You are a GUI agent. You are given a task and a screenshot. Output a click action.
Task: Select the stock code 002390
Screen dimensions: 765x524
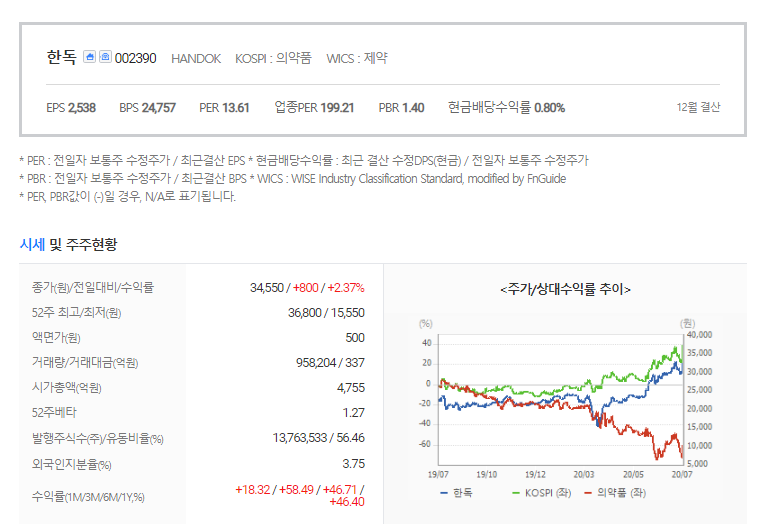136,59
